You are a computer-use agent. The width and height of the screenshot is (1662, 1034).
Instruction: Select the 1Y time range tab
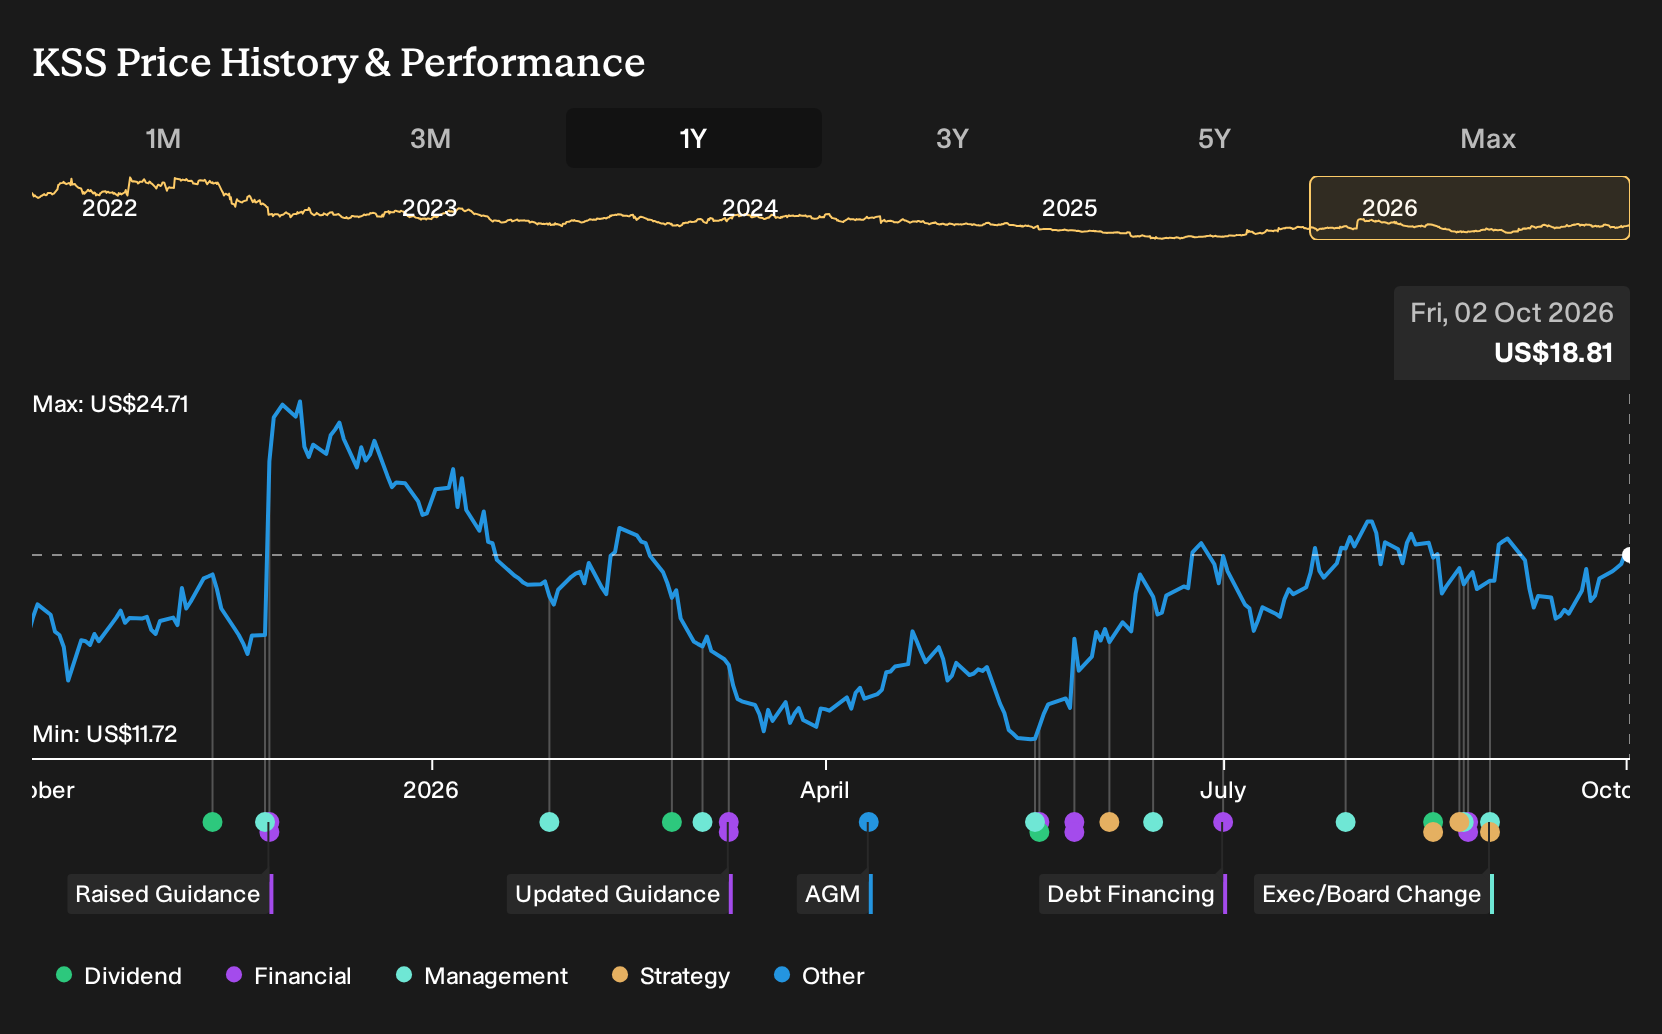pos(694,138)
